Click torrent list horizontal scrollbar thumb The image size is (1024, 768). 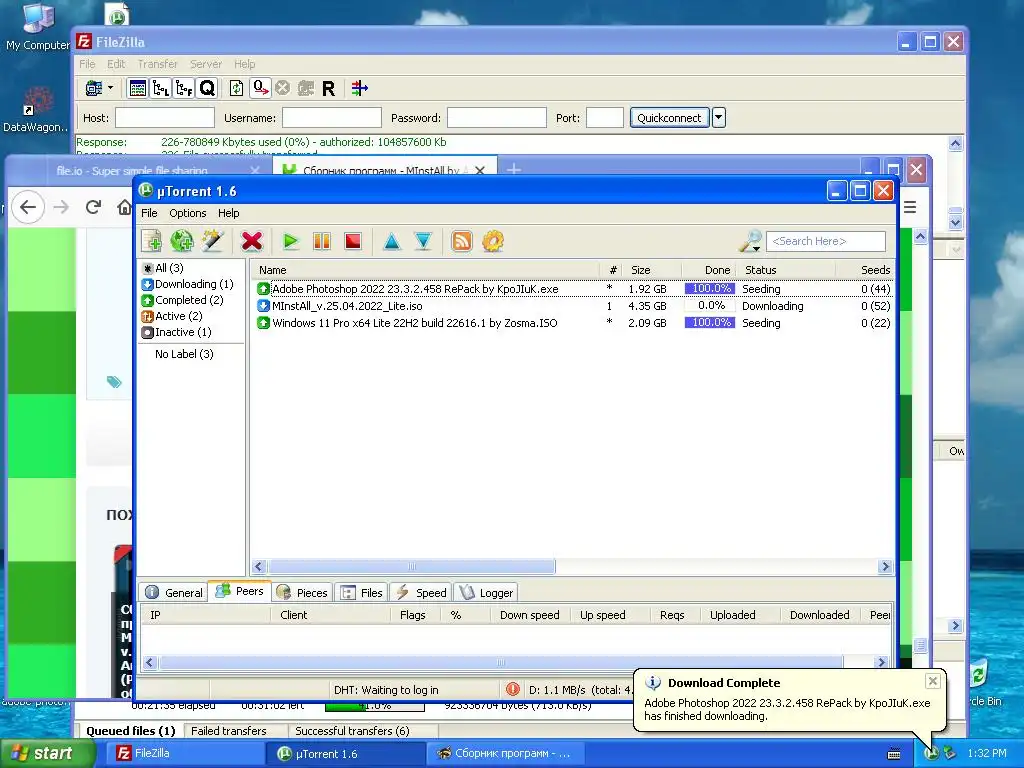tap(411, 566)
